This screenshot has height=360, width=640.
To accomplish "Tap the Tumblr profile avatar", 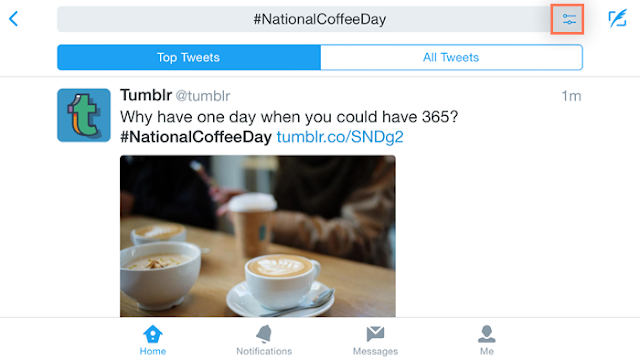I will pos(84,115).
